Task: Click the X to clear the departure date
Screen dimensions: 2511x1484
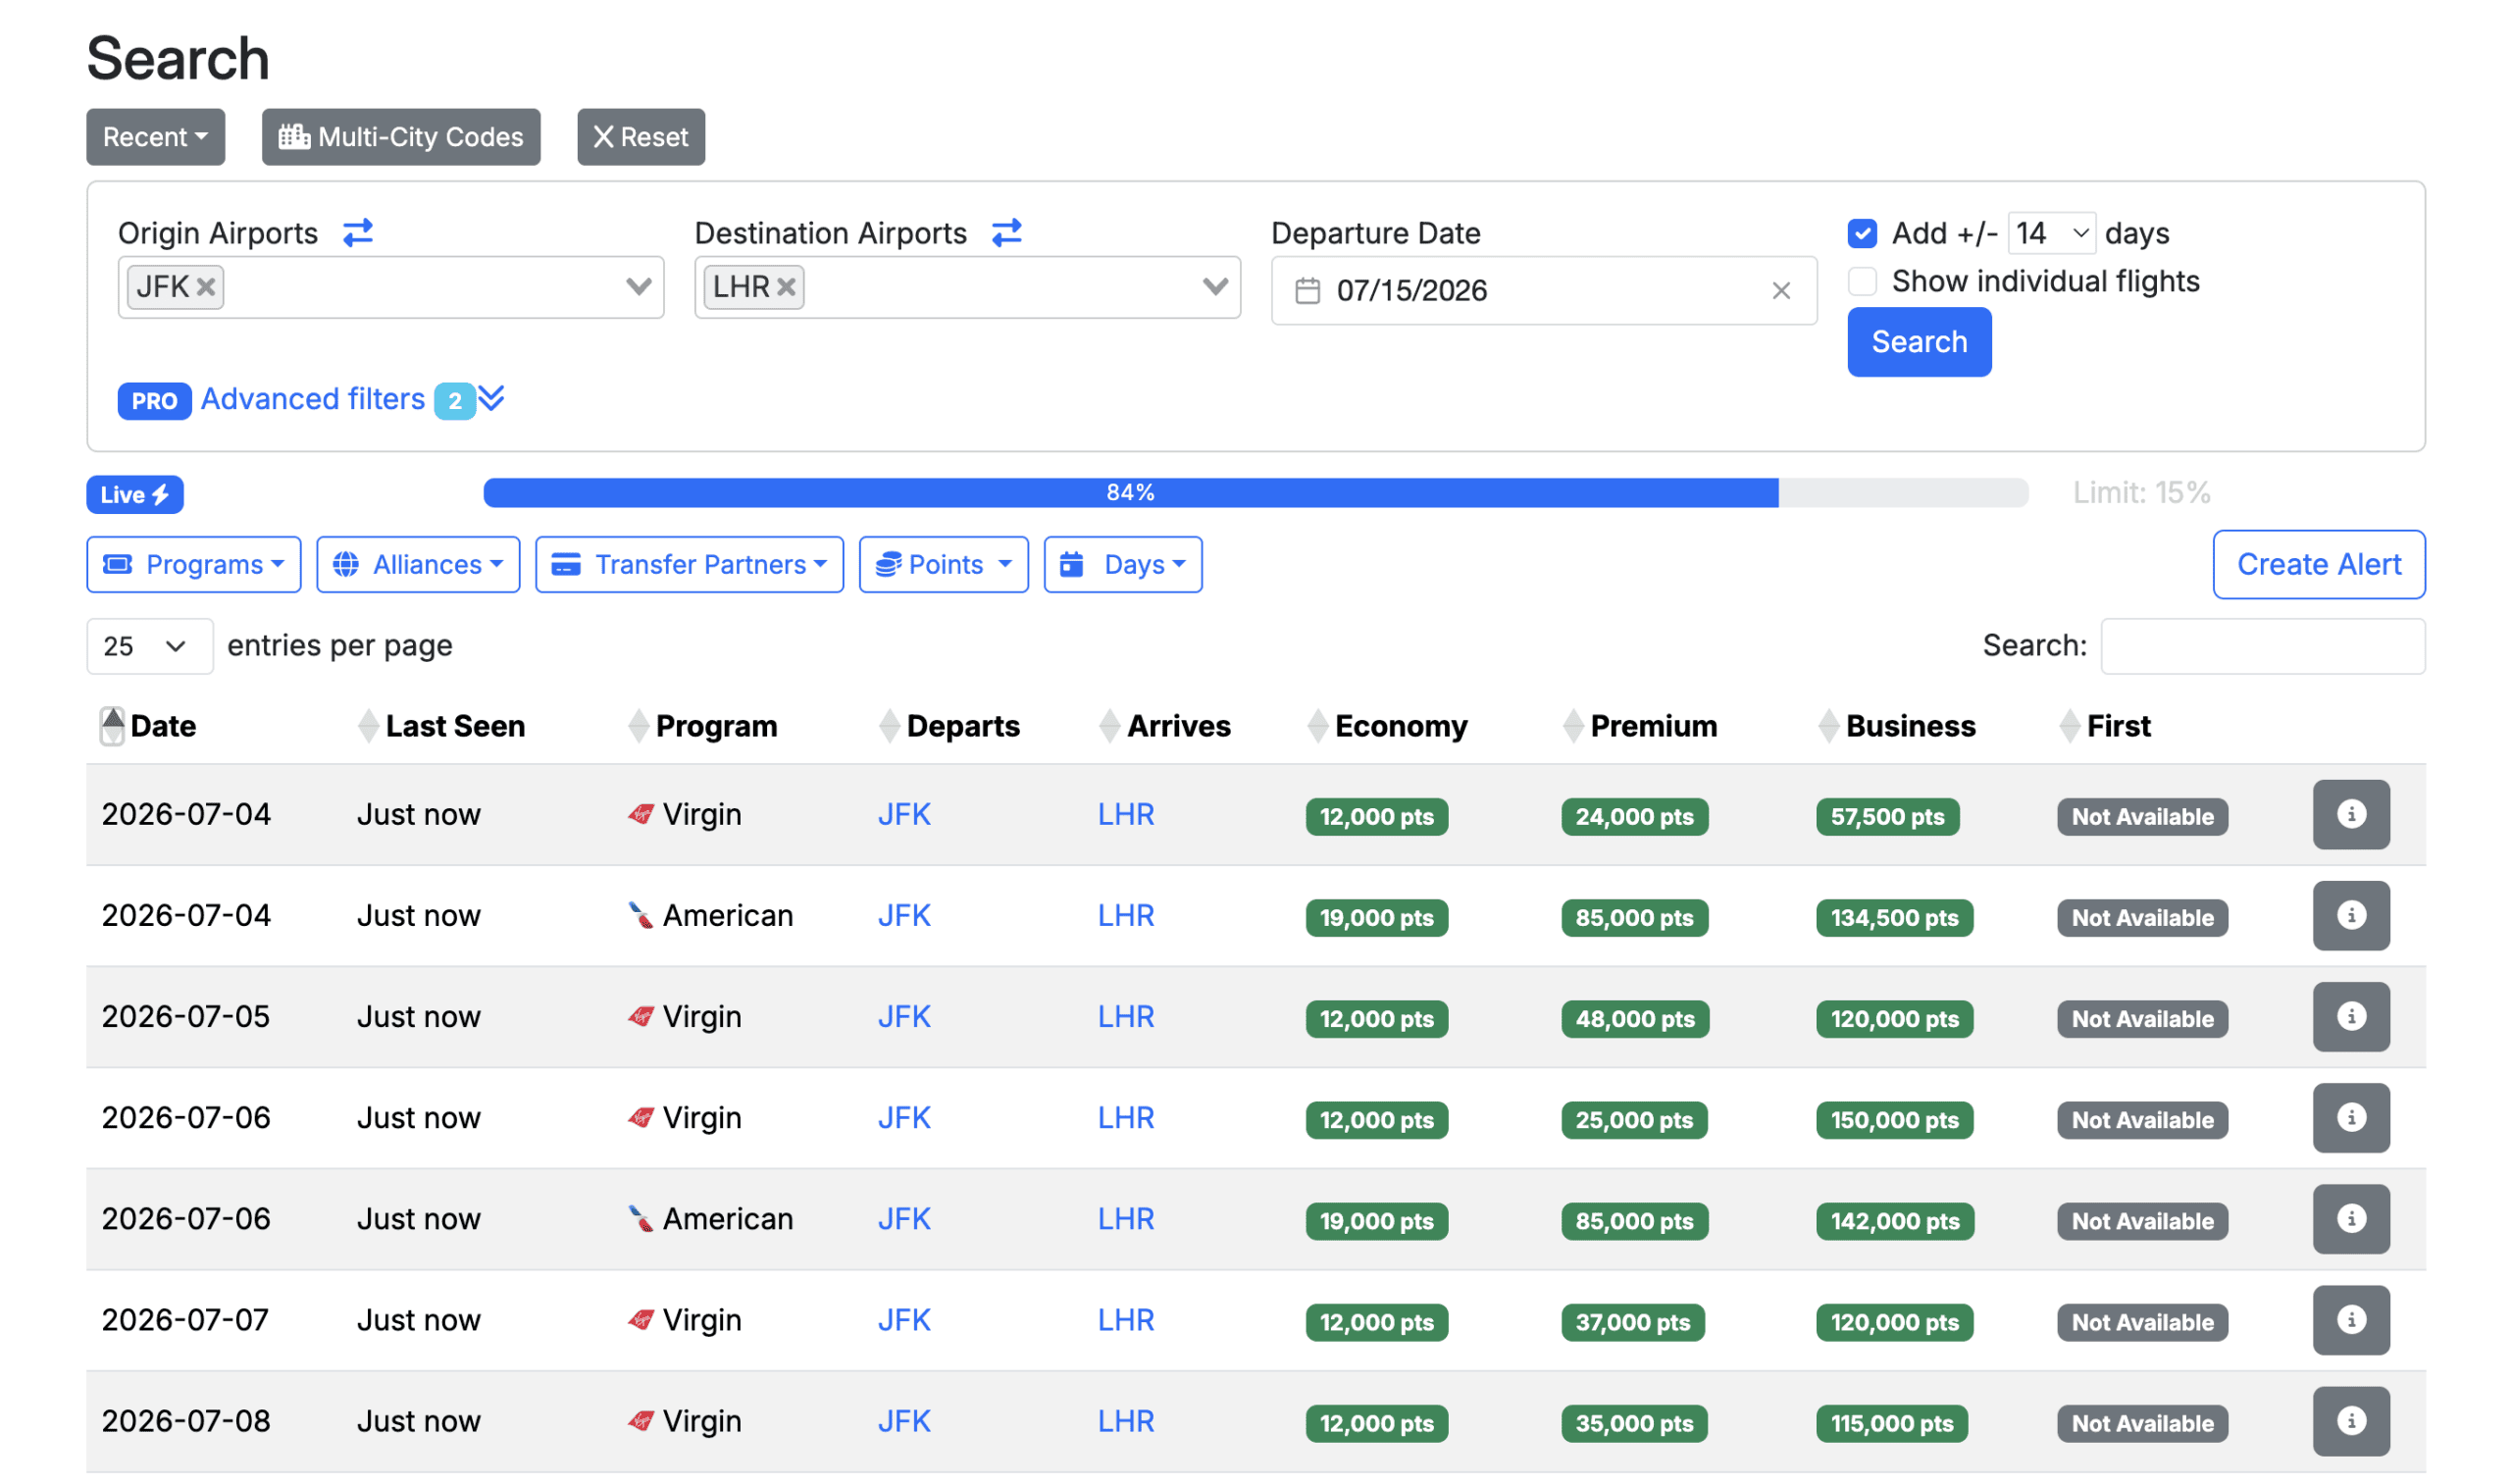Action: coord(1782,291)
